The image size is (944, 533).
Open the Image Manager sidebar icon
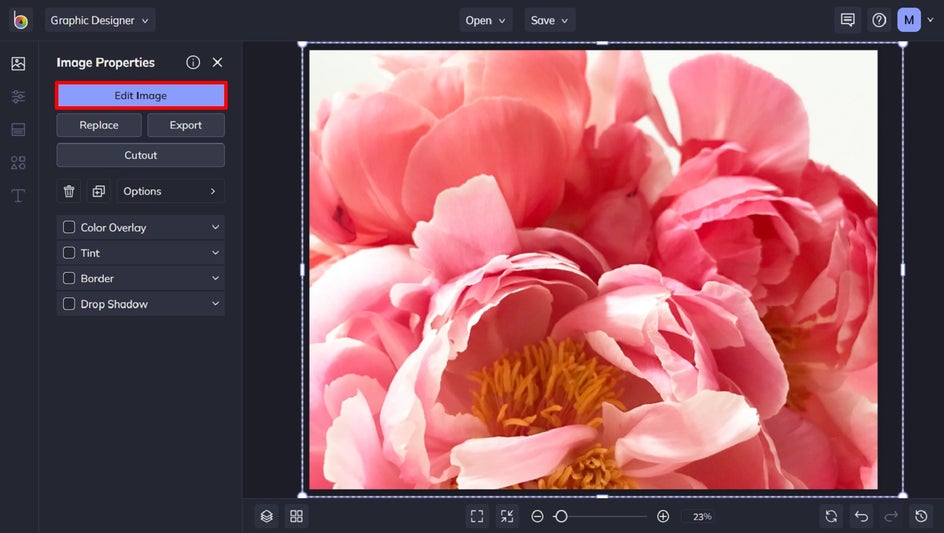click(x=18, y=63)
